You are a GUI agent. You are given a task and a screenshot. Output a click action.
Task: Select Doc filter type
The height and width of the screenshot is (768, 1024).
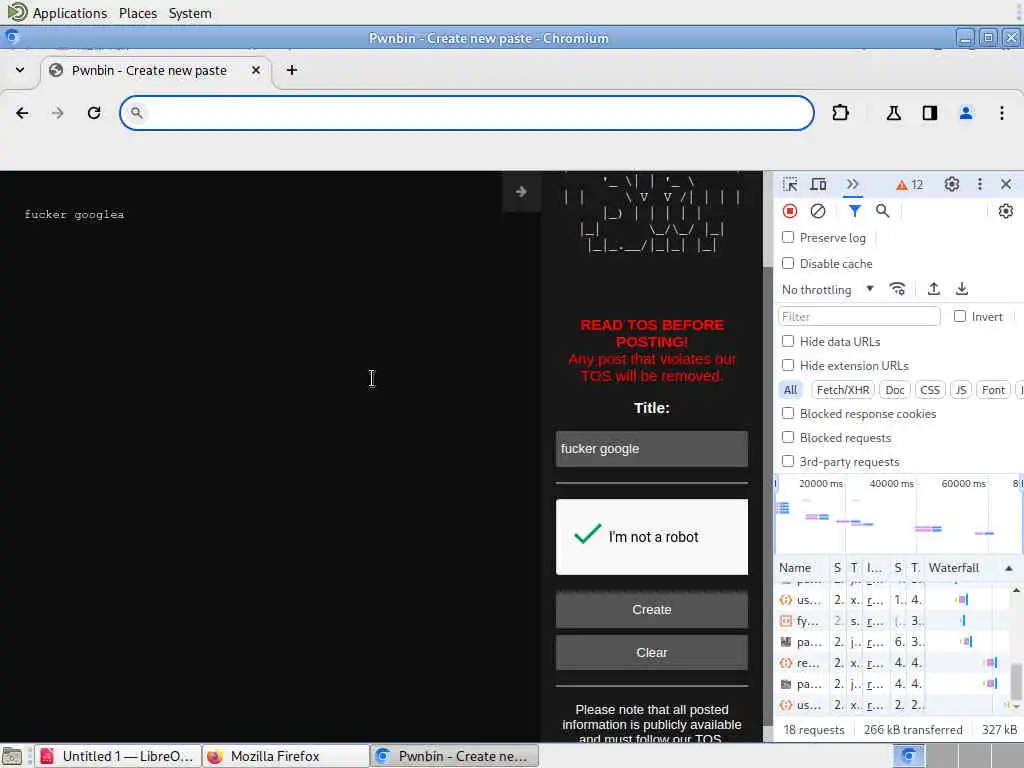click(895, 390)
